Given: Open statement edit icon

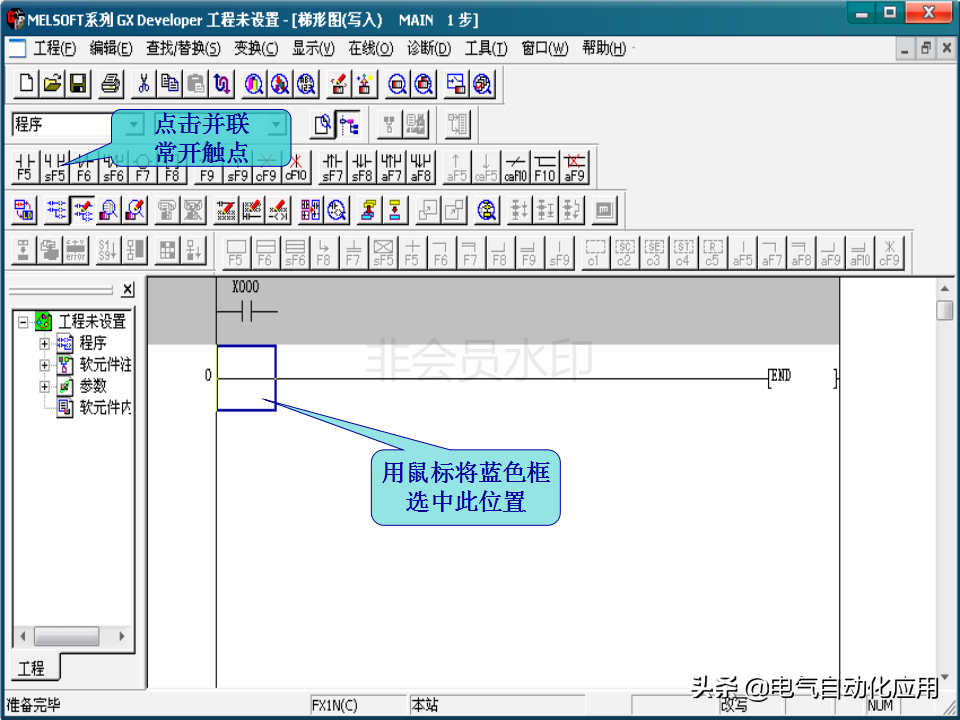Looking at the screenshot, I should (x=252, y=210).
